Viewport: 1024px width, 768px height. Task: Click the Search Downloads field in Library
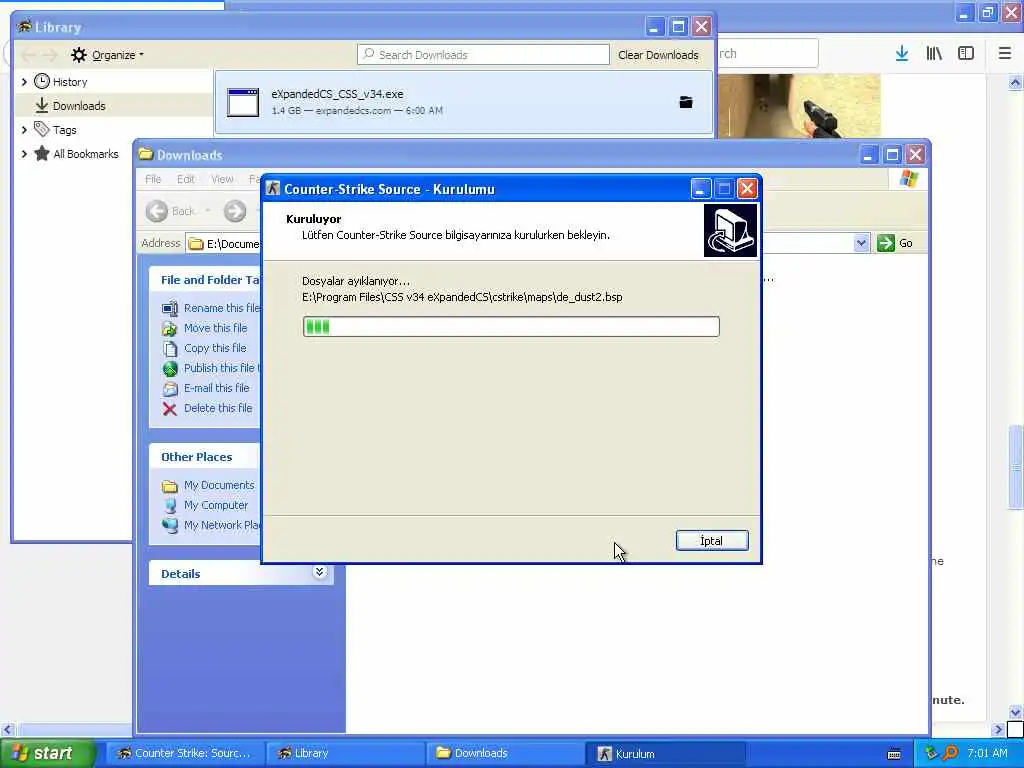(x=483, y=55)
